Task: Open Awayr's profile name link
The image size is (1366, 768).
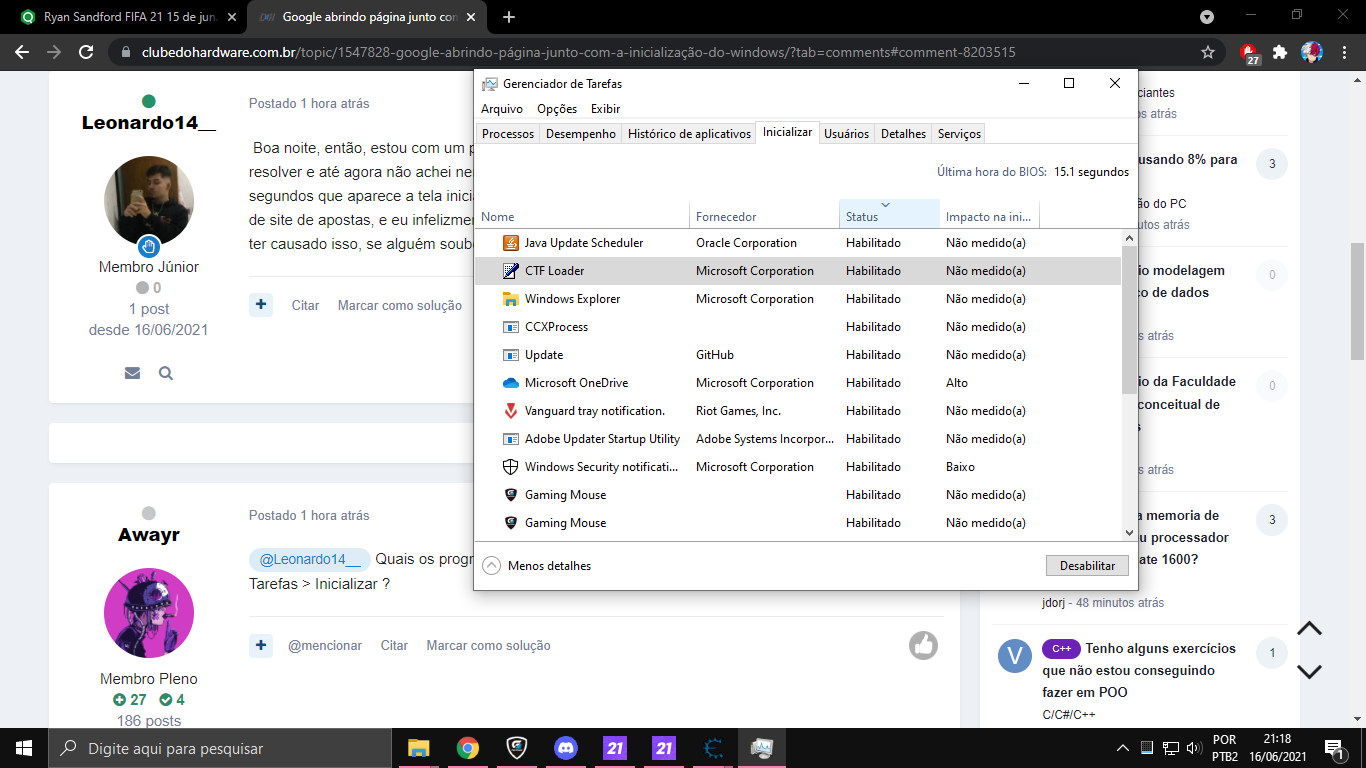Action: pos(149,535)
